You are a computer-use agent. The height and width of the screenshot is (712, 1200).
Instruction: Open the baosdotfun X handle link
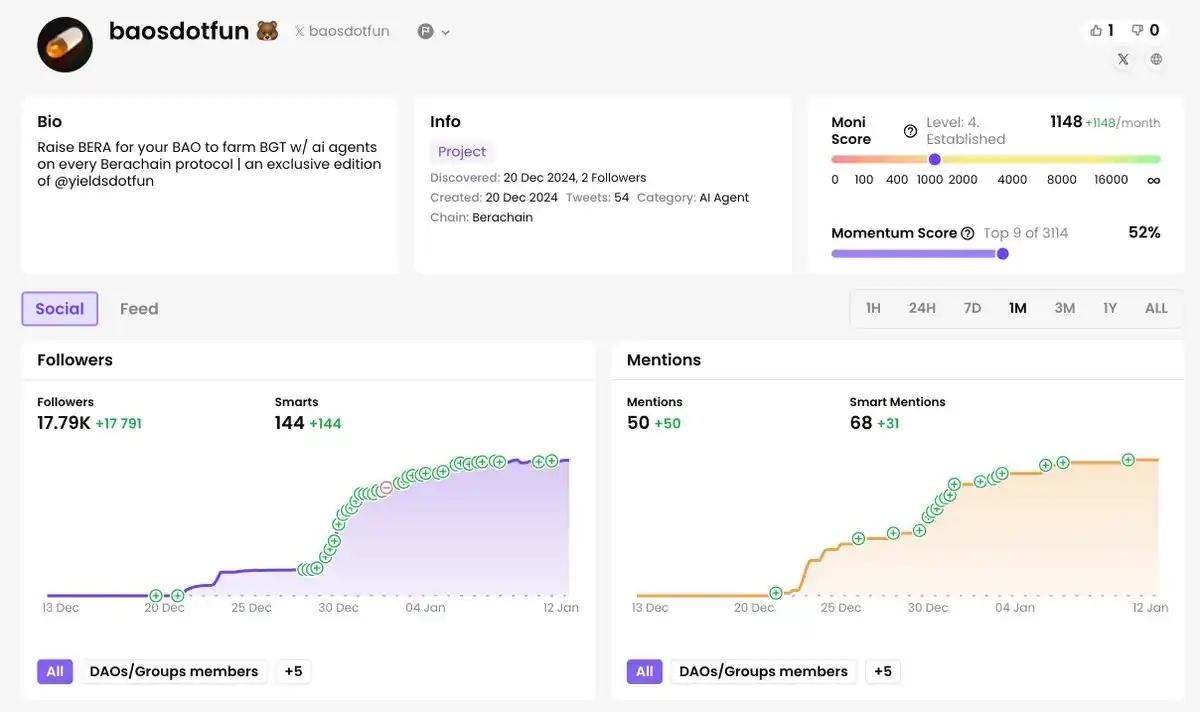tap(341, 31)
